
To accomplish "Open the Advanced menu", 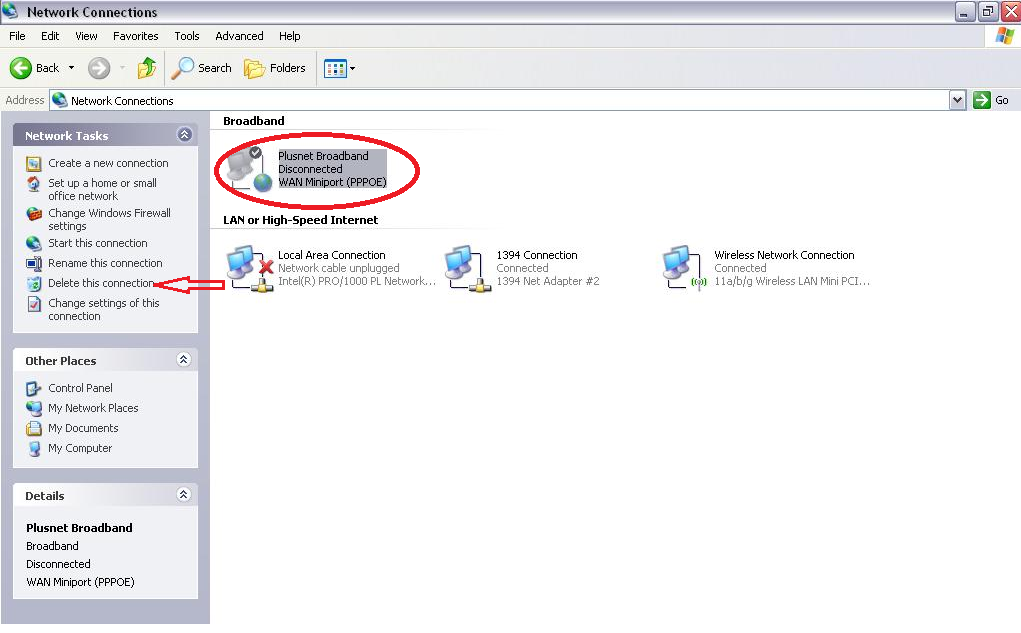I will coord(239,36).
